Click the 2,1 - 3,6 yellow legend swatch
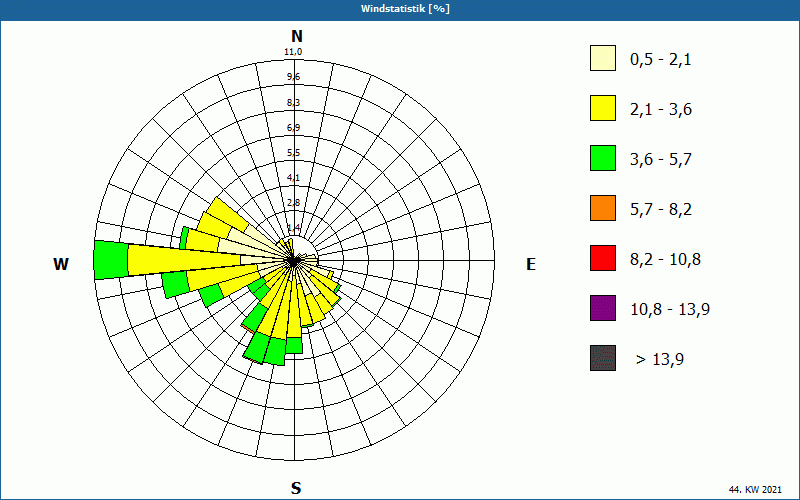 point(603,108)
